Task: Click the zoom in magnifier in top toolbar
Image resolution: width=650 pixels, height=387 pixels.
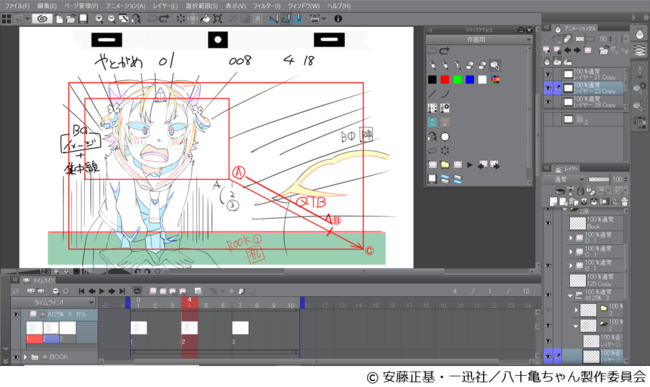Action: 99,19
